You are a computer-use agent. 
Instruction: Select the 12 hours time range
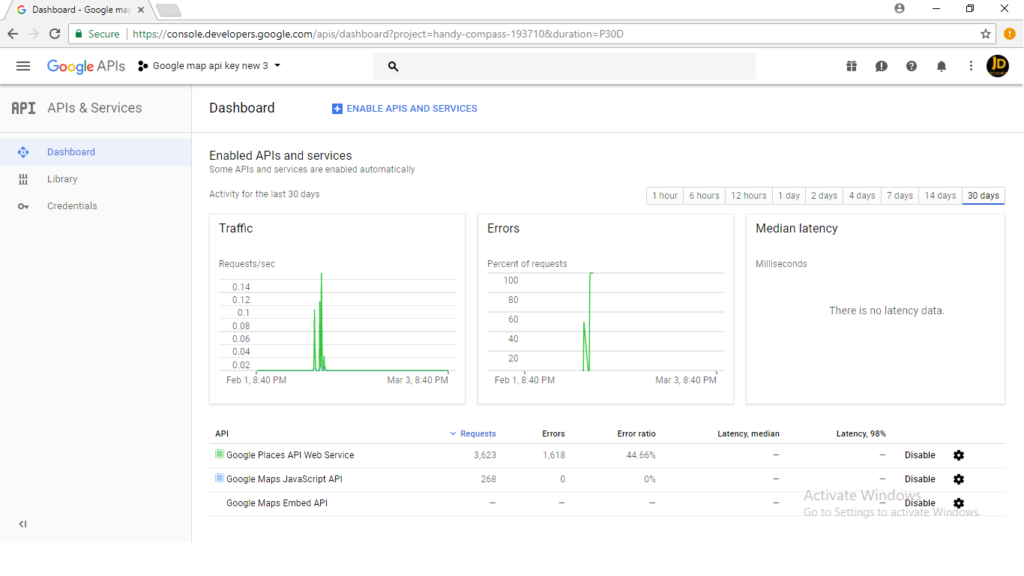click(748, 196)
